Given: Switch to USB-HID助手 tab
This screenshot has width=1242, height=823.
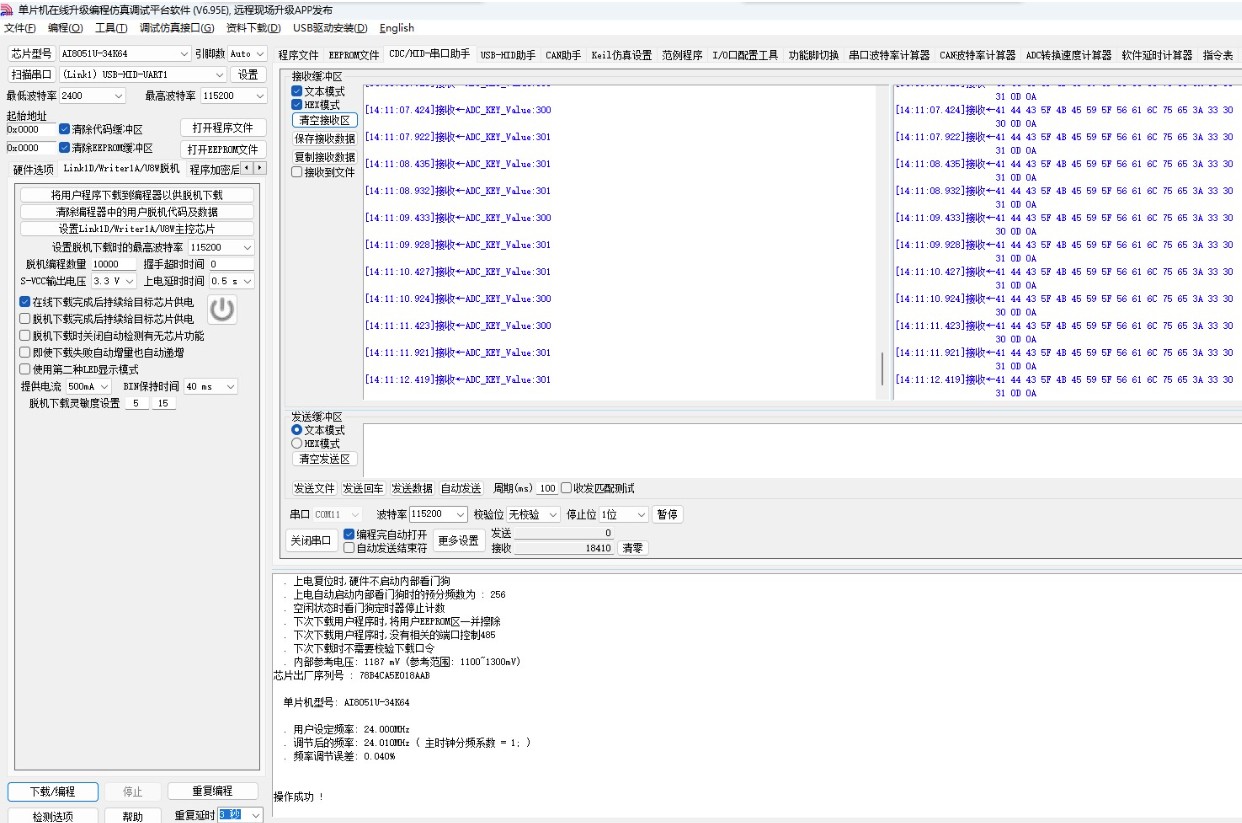Looking at the screenshot, I should click(x=508, y=55).
